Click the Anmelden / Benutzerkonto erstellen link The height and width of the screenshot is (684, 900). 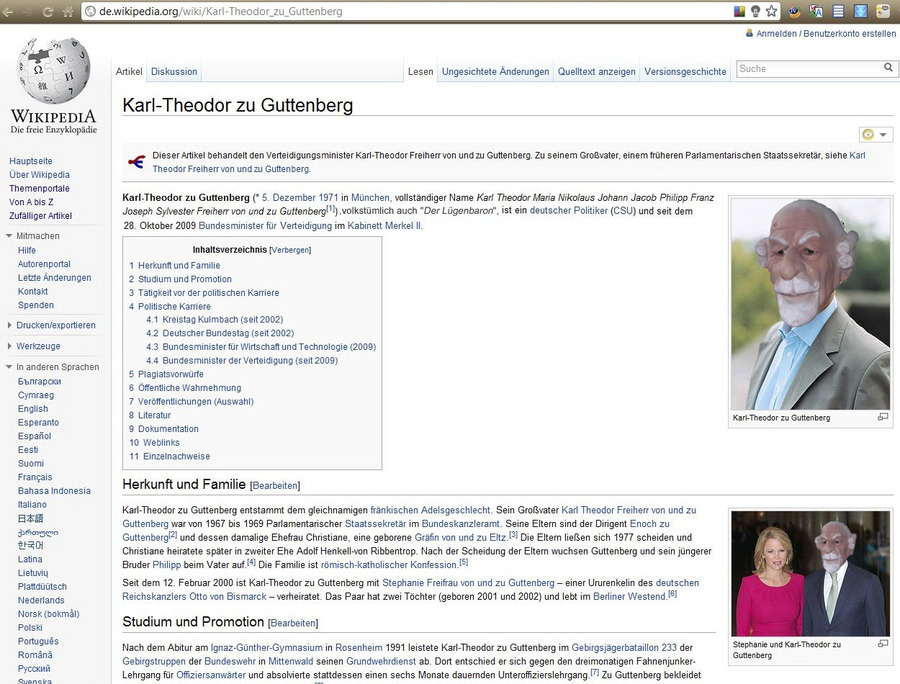point(826,33)
